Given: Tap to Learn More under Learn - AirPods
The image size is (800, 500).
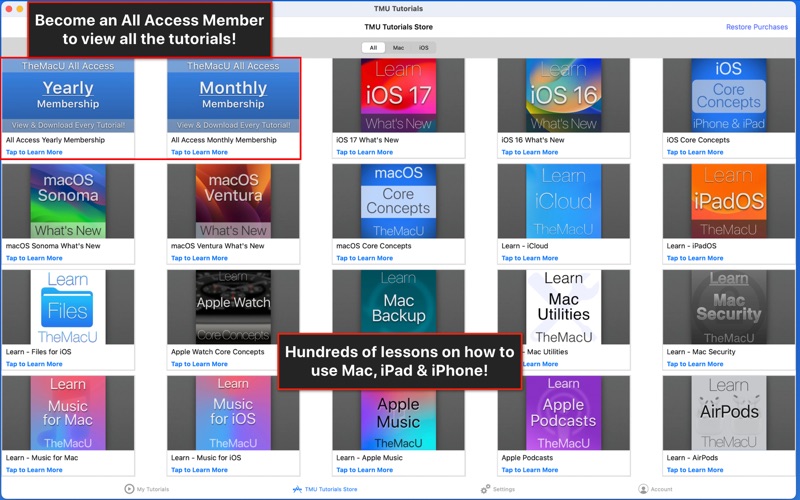Looking at the screenshot, I should point(695,470).
